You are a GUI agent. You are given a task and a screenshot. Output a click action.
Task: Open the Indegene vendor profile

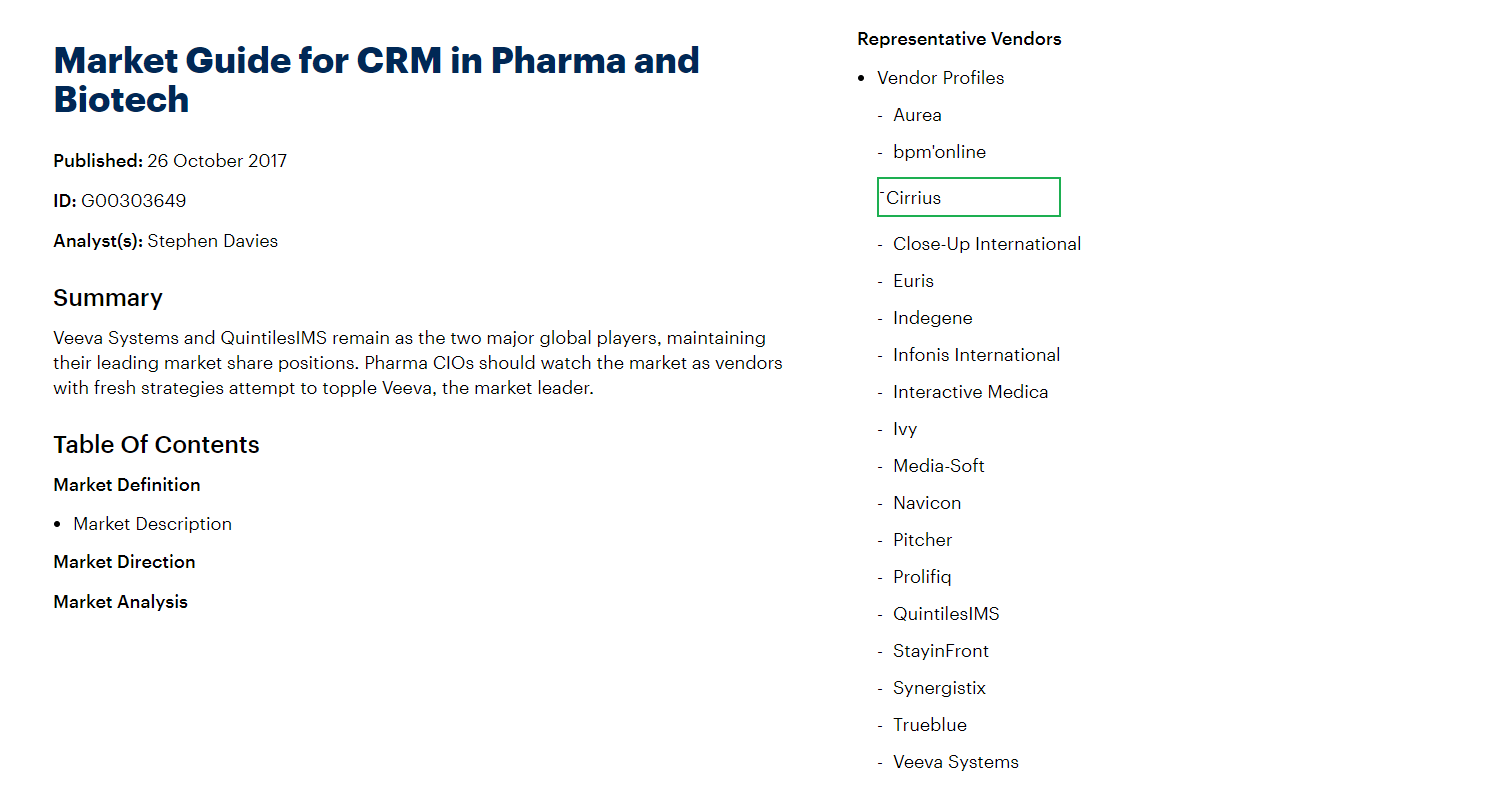(932, 318)
